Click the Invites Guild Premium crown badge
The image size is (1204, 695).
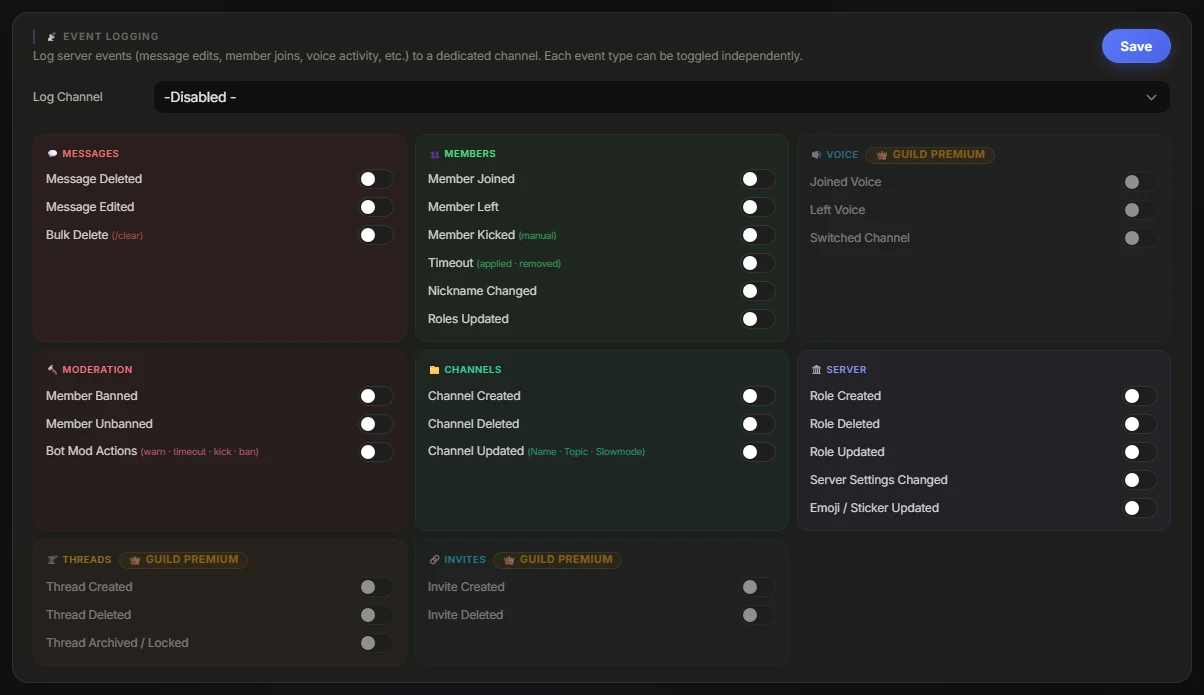(x=557, y=560)
